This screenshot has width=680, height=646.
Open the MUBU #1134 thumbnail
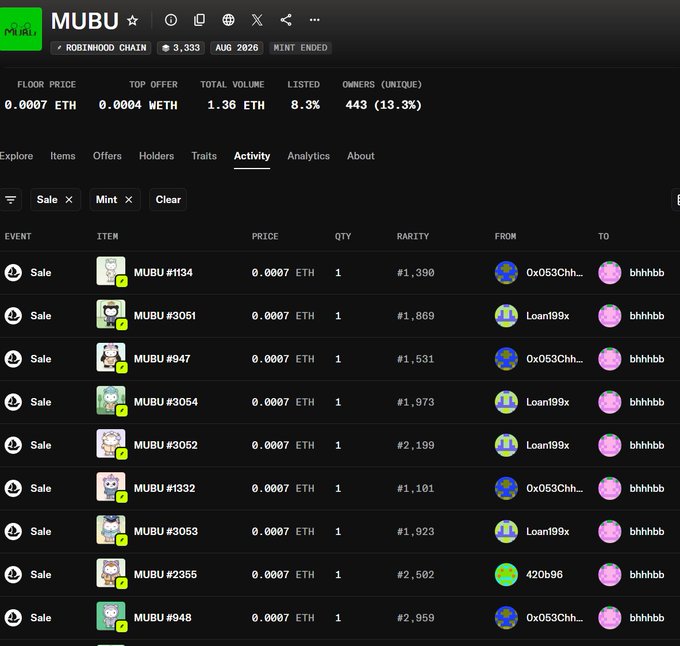click(111, 272)
